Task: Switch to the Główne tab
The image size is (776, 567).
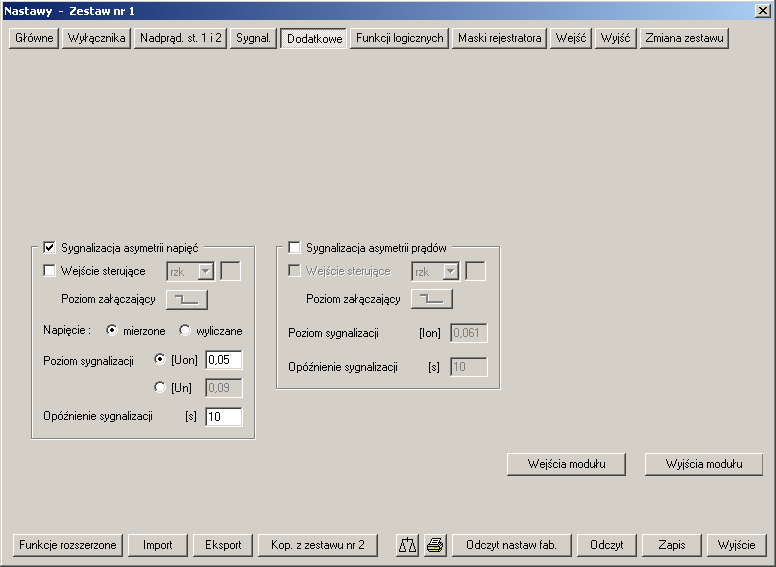Action: 34,38
